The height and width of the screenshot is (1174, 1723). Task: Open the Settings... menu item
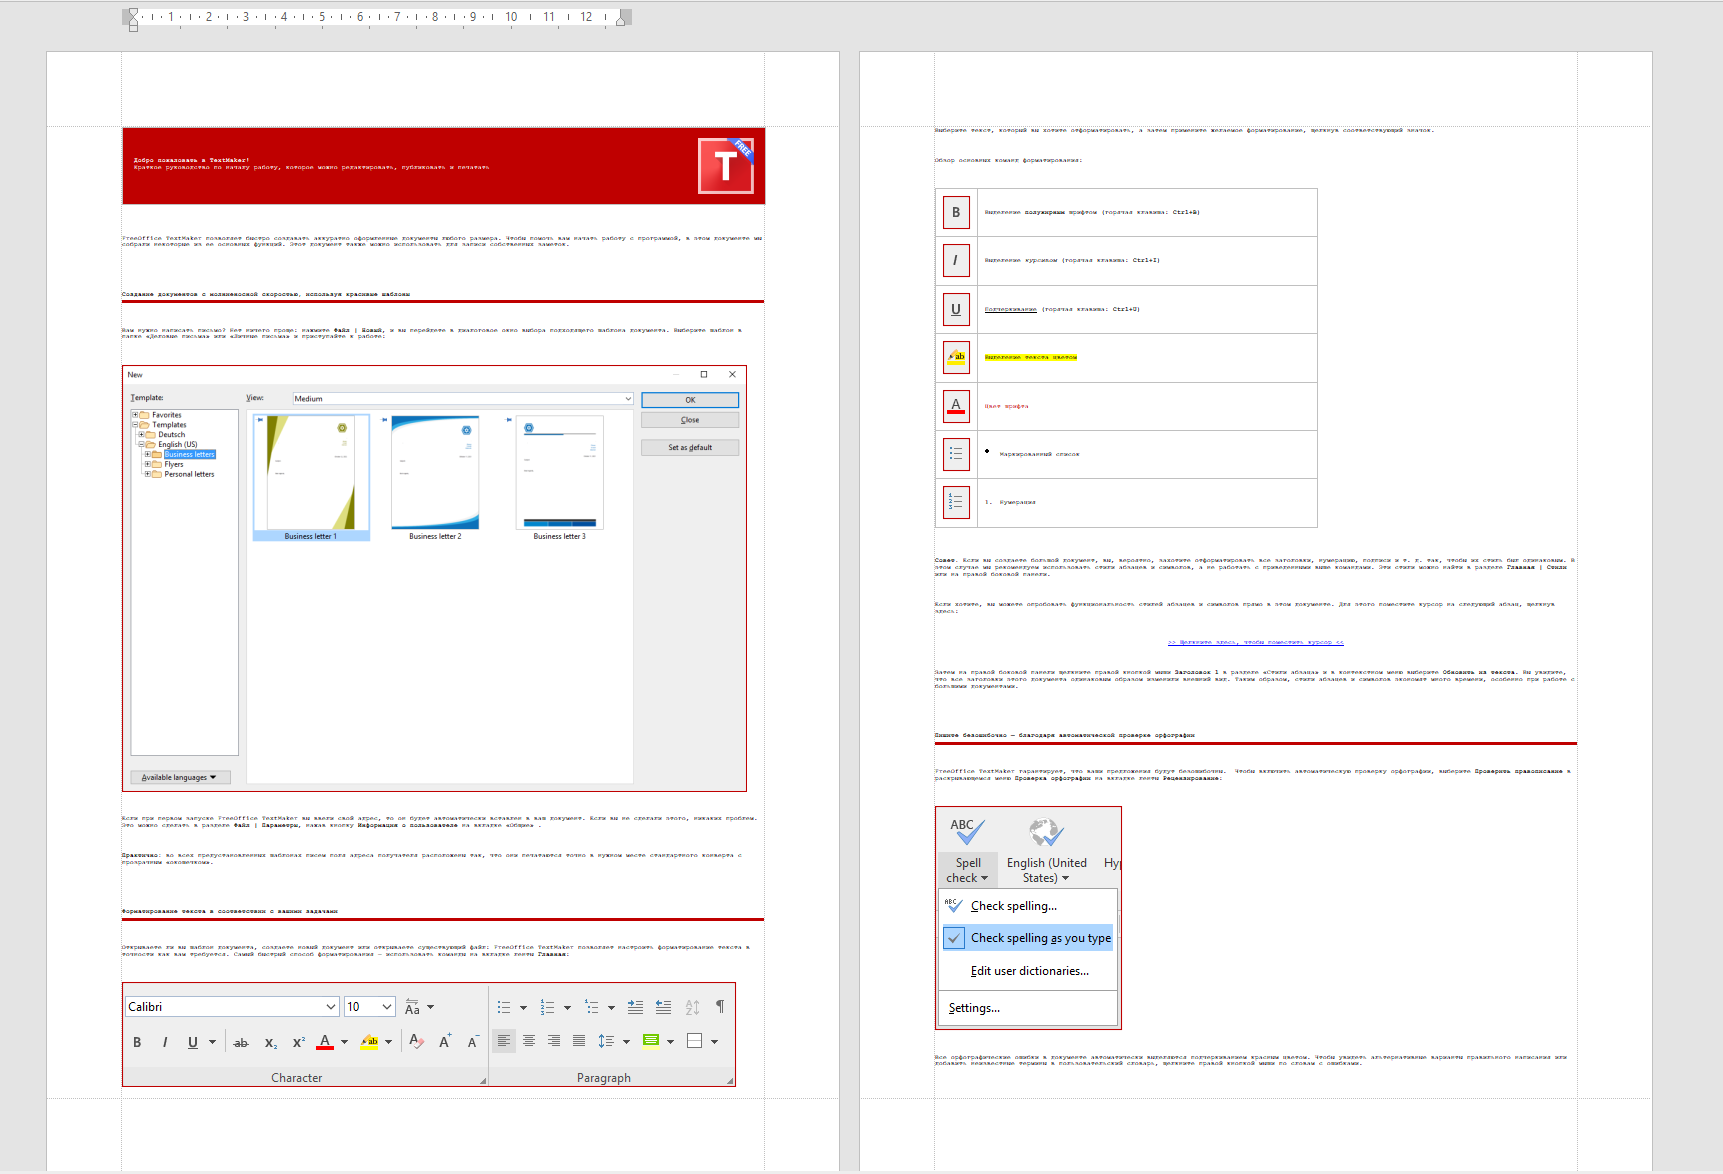(x=974, y=1008)
